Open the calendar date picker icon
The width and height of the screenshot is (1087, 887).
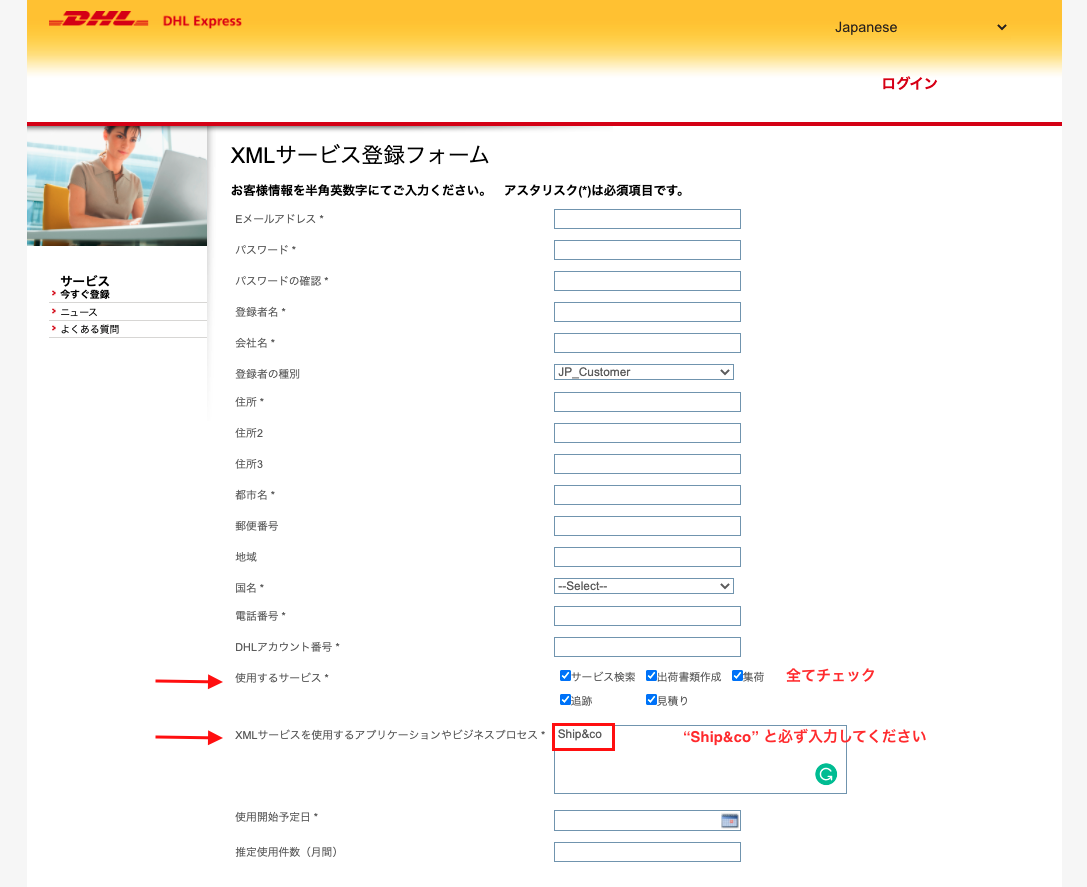tap(730, 821)
